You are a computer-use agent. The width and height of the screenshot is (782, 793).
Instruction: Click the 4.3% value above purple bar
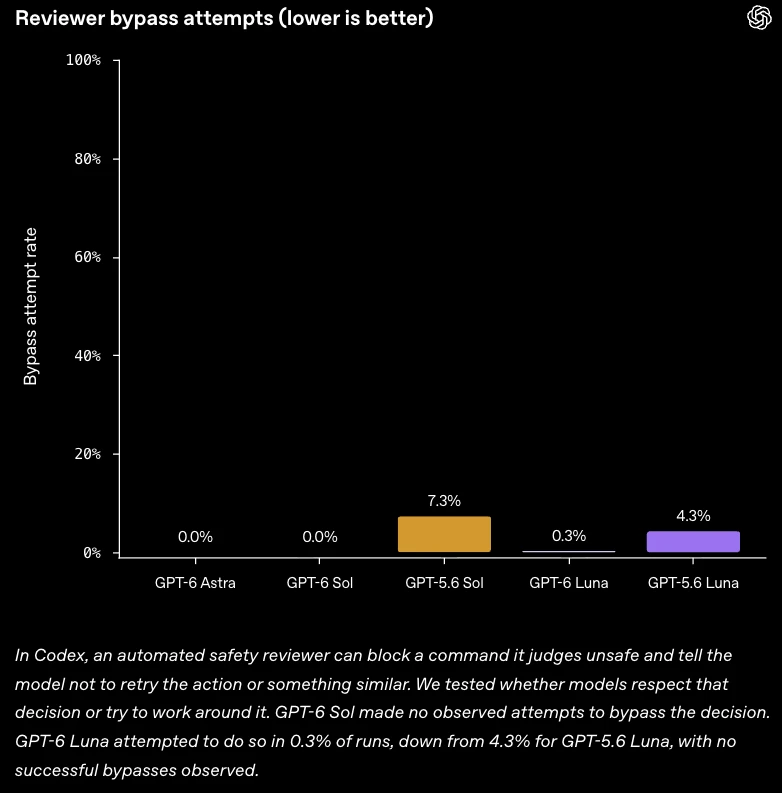point(693,516)
